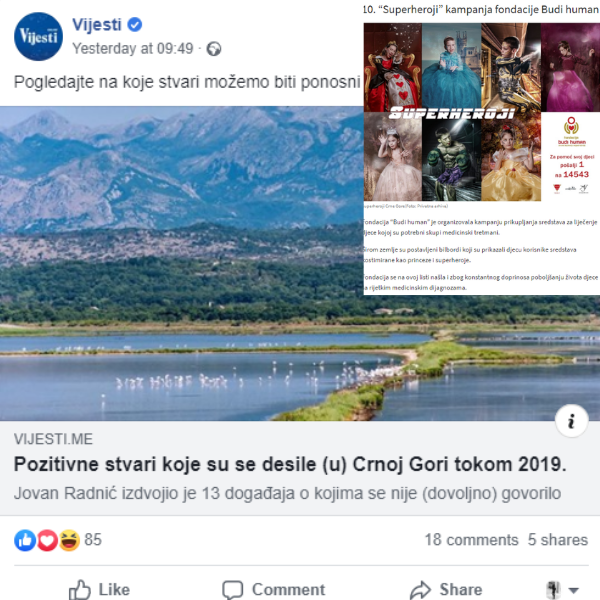
Task: View the 5 shares list
Action: (558, 540)
